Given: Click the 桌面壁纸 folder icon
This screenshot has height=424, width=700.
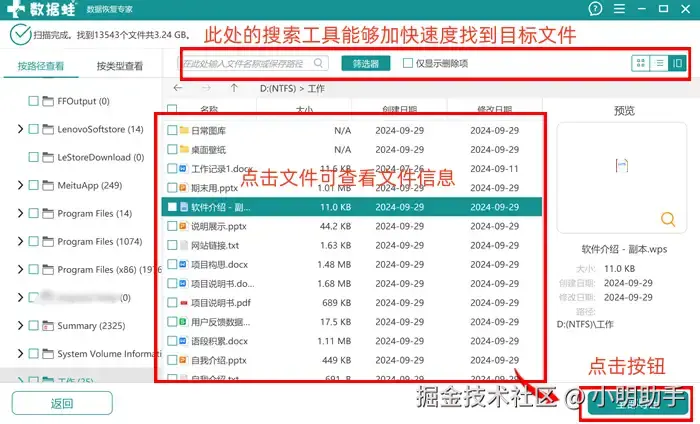Looking at the screenshot, I should pos(184,150).
